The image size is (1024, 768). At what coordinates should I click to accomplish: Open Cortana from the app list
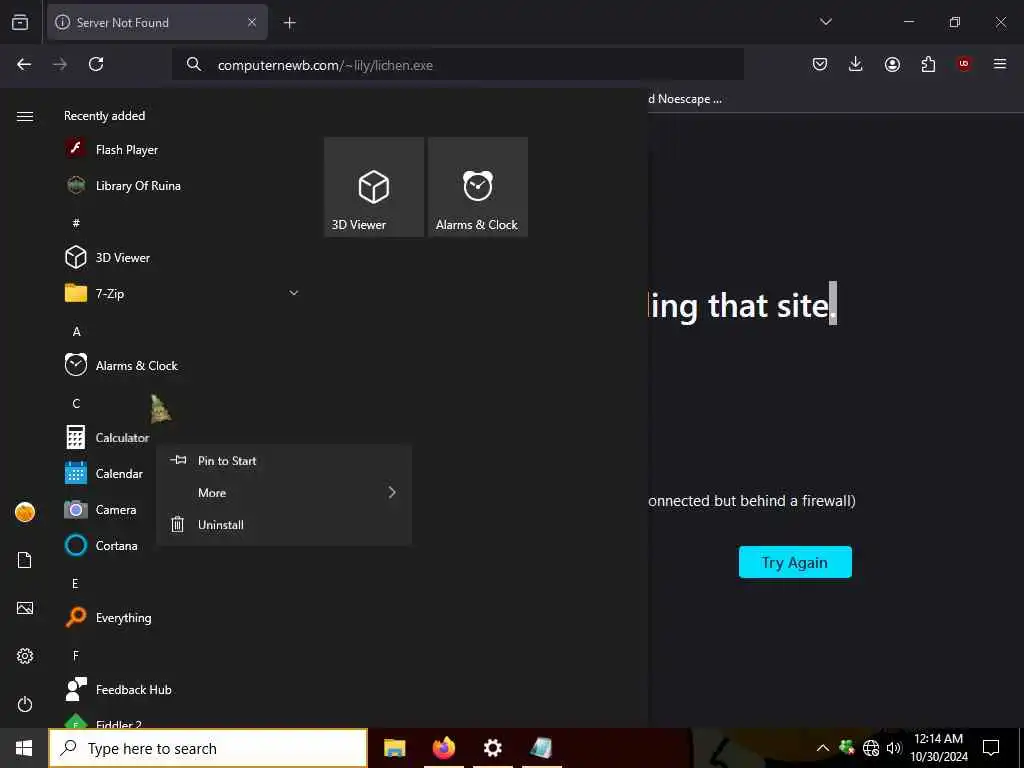click(101, 545)
